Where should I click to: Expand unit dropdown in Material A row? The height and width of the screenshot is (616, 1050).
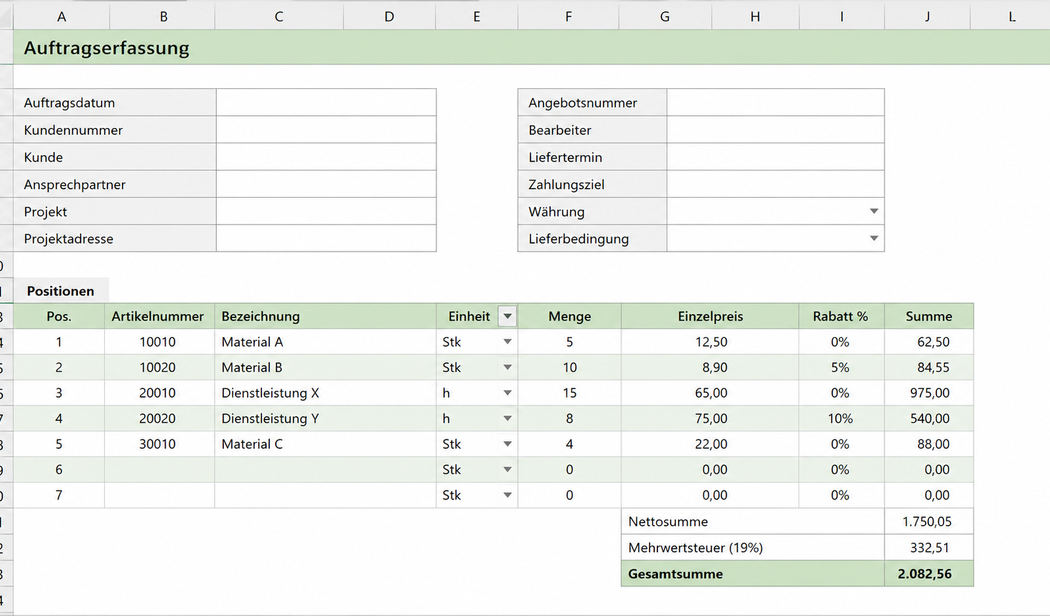pyautogui.click(x=508, y=342)
